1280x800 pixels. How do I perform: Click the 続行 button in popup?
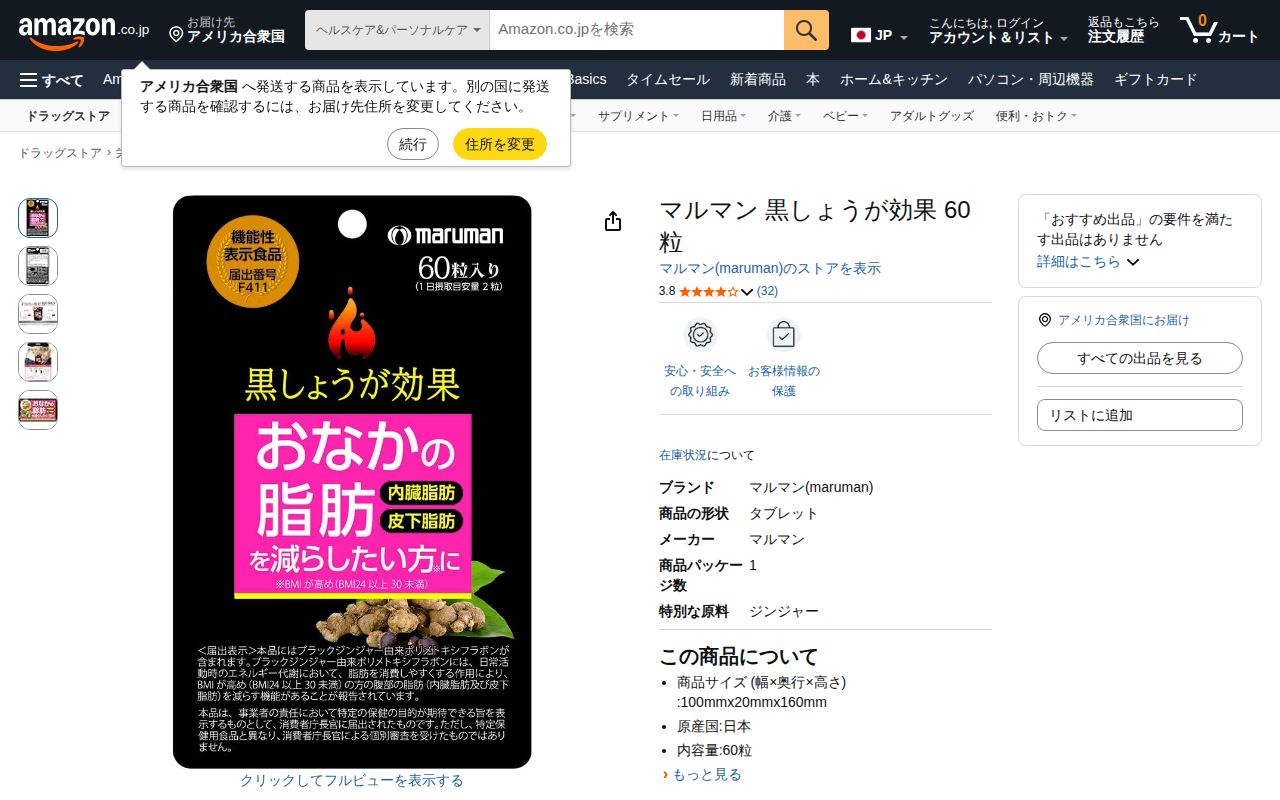[413, 144]
